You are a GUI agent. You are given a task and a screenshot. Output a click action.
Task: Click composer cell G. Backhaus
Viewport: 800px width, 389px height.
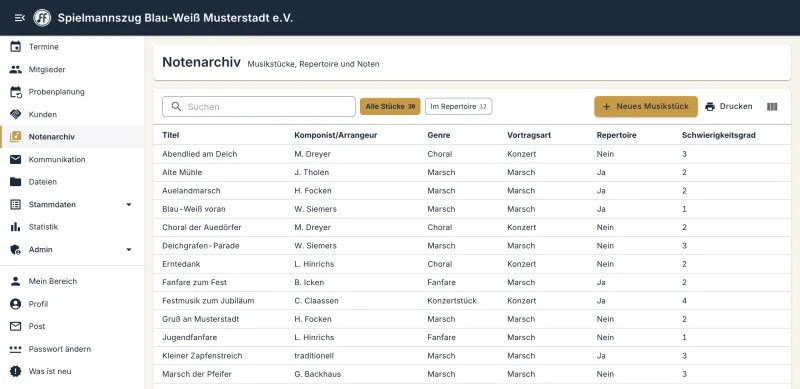tap(317, 374)
